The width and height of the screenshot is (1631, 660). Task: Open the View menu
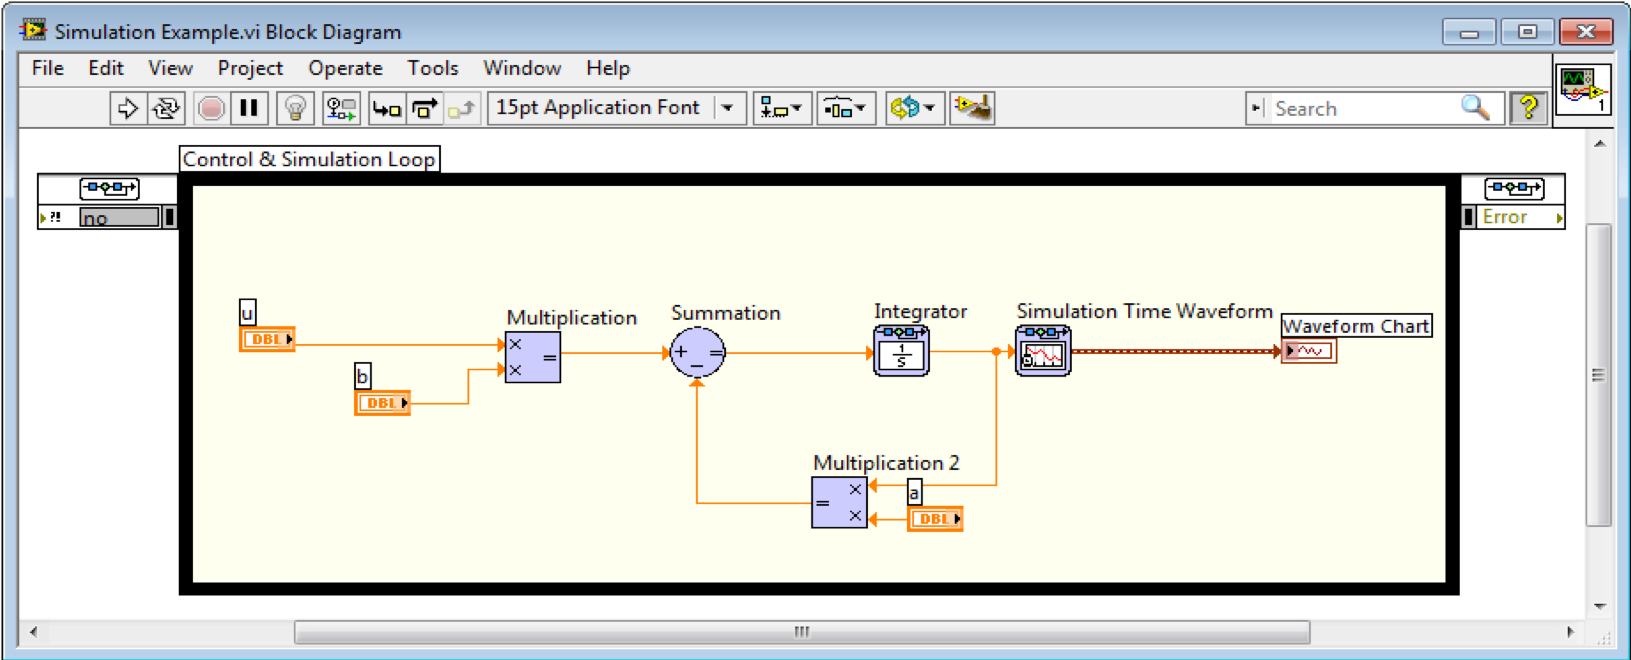[x=170, y=68]
